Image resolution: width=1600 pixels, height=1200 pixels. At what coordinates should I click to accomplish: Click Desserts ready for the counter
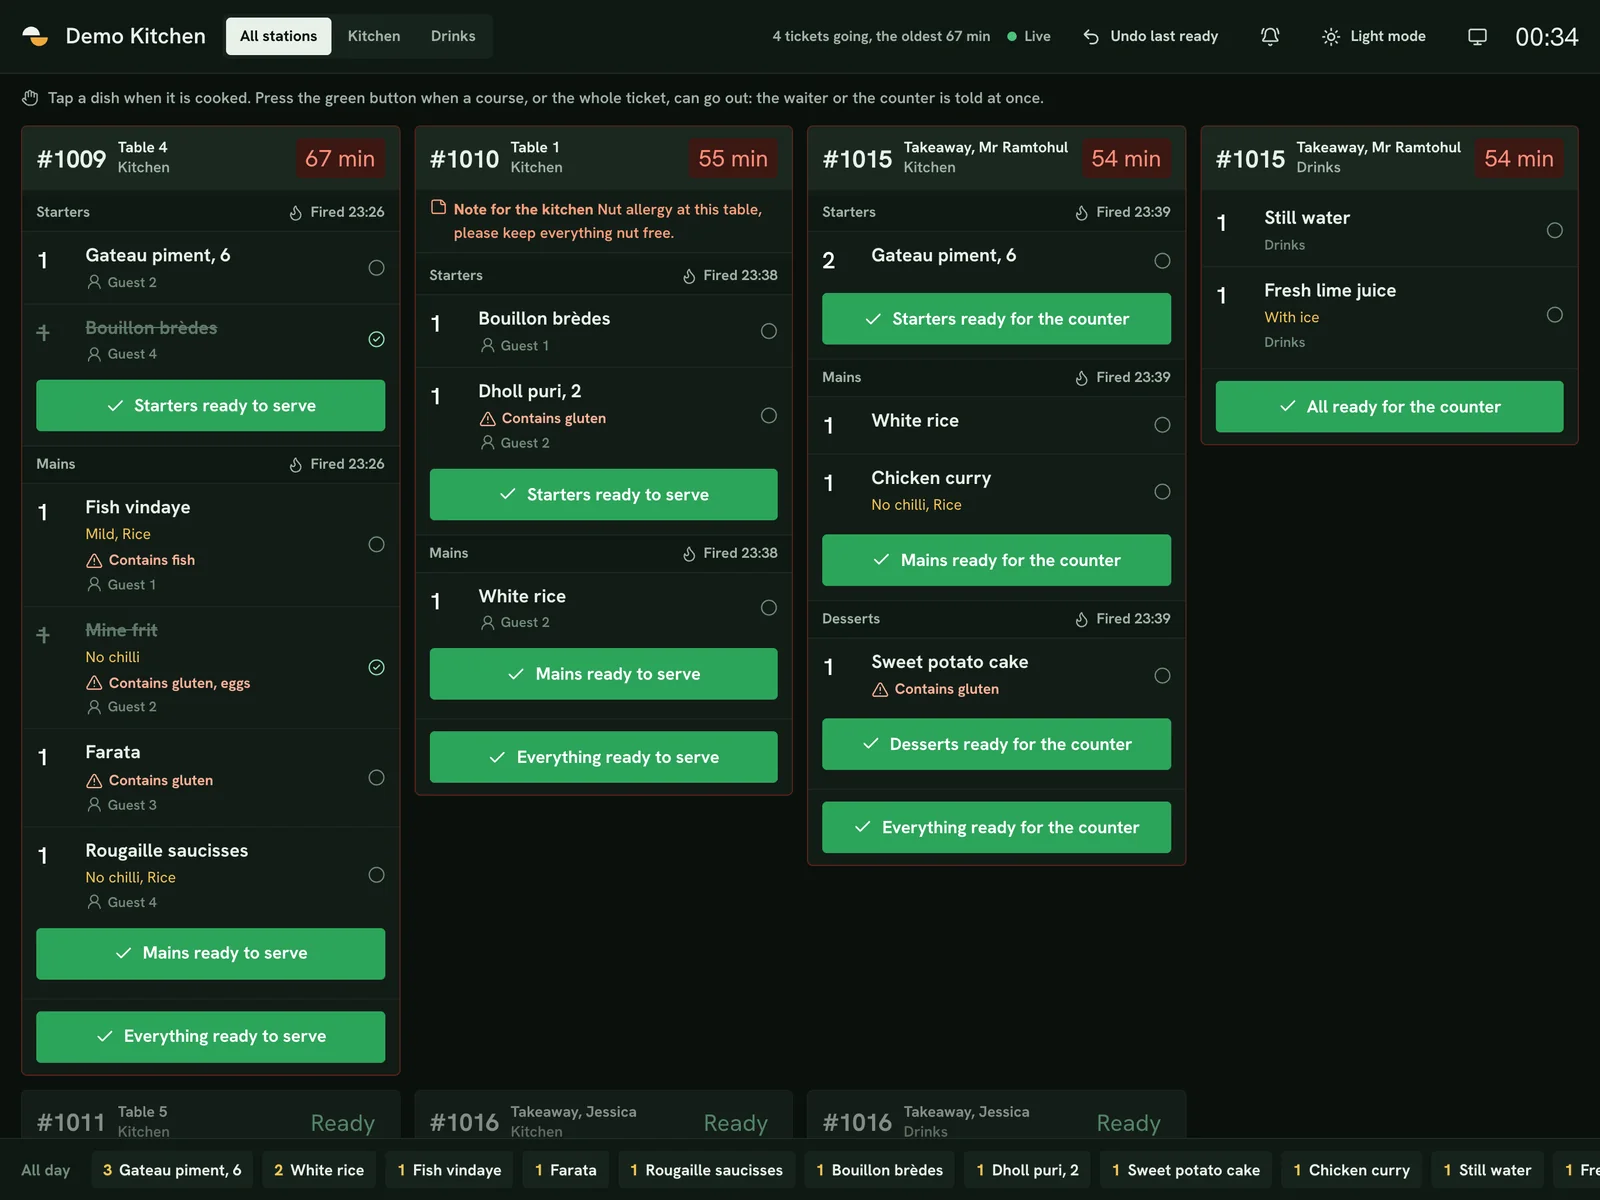point(996,744)
